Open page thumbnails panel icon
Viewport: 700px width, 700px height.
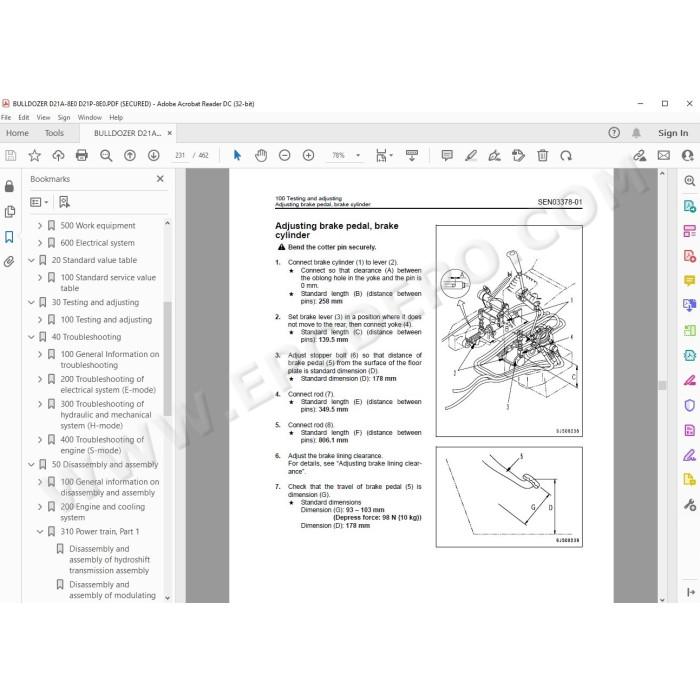point(9,212)
